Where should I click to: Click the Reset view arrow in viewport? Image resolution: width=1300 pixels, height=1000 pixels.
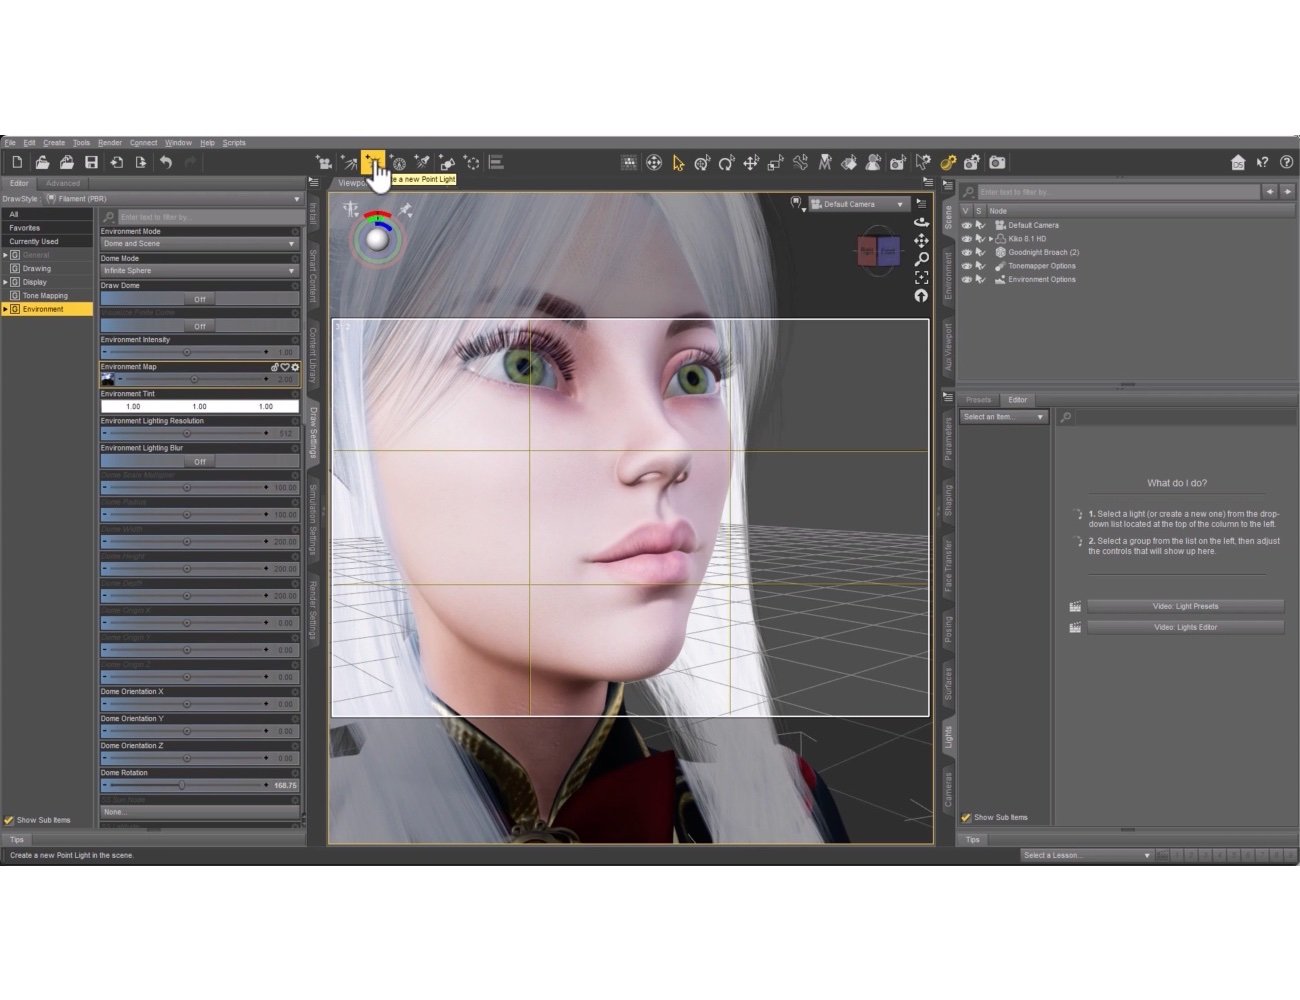point(921,296)
